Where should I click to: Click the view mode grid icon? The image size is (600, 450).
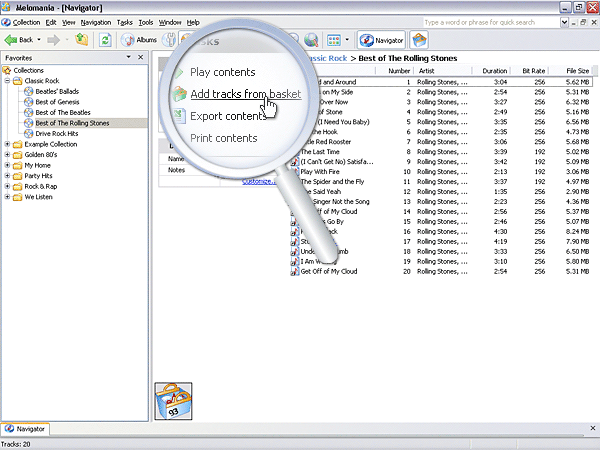[334, 40]
